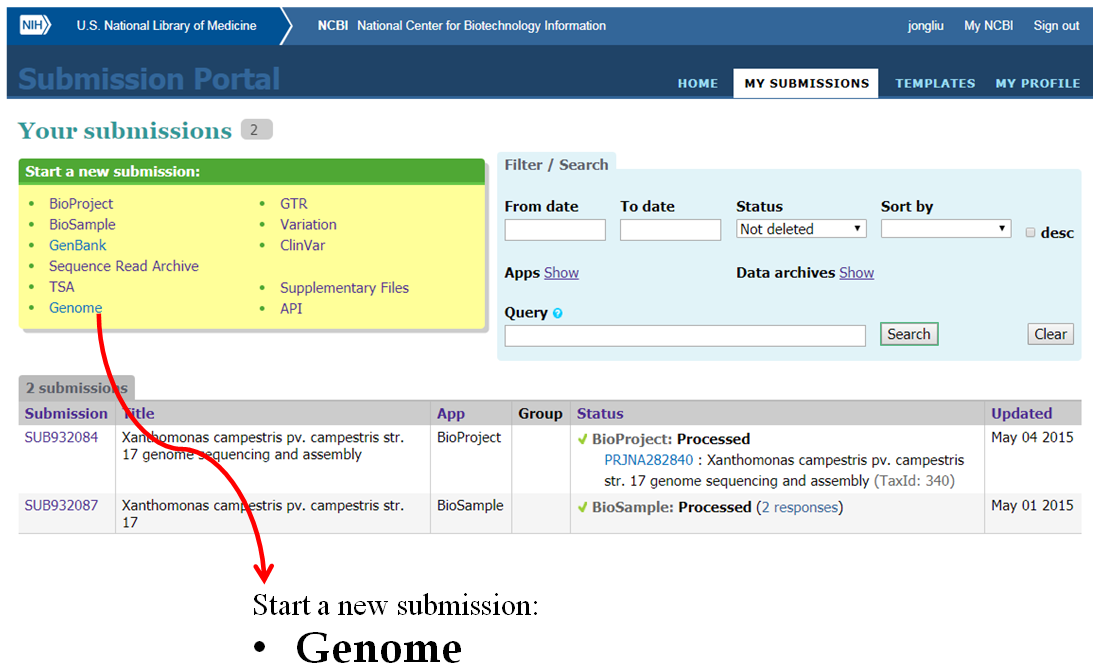
Task: Go to the HOME tab
Action: tap(697, 83)
